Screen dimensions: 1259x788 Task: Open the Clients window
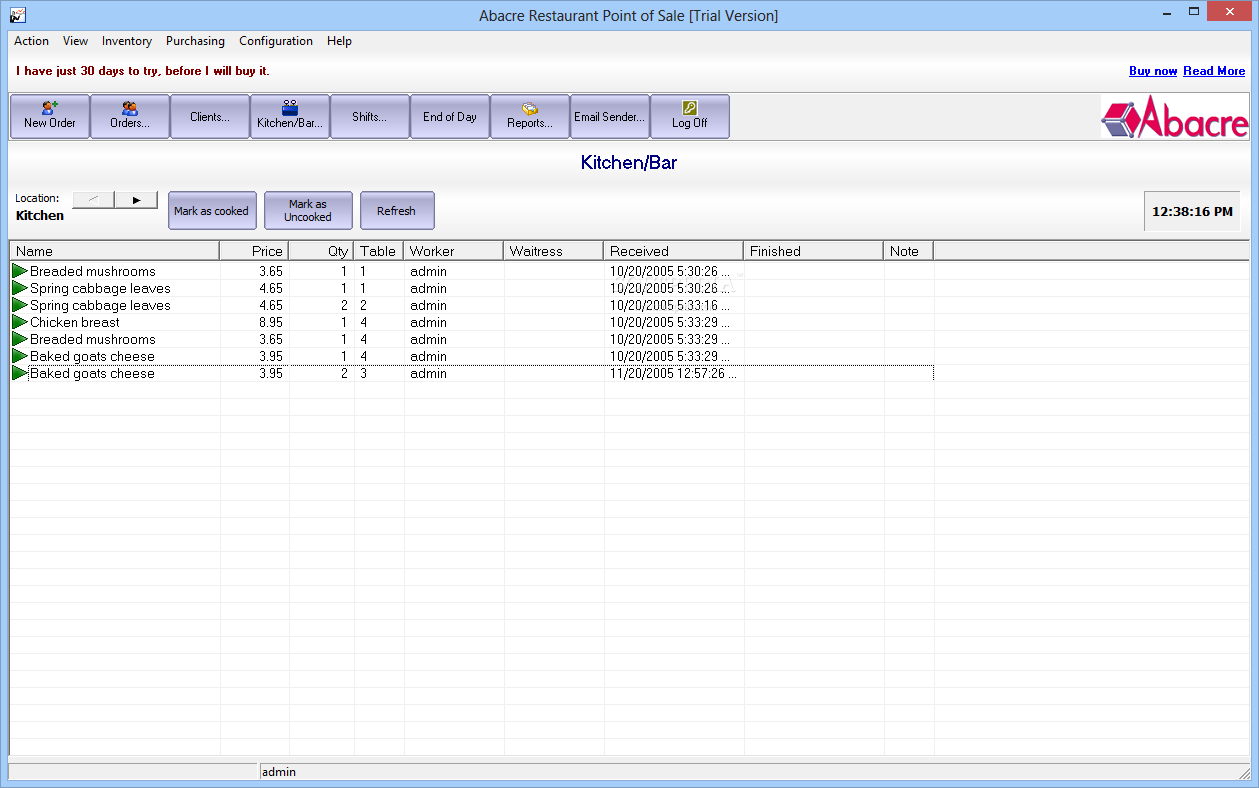tap(210, 116)
